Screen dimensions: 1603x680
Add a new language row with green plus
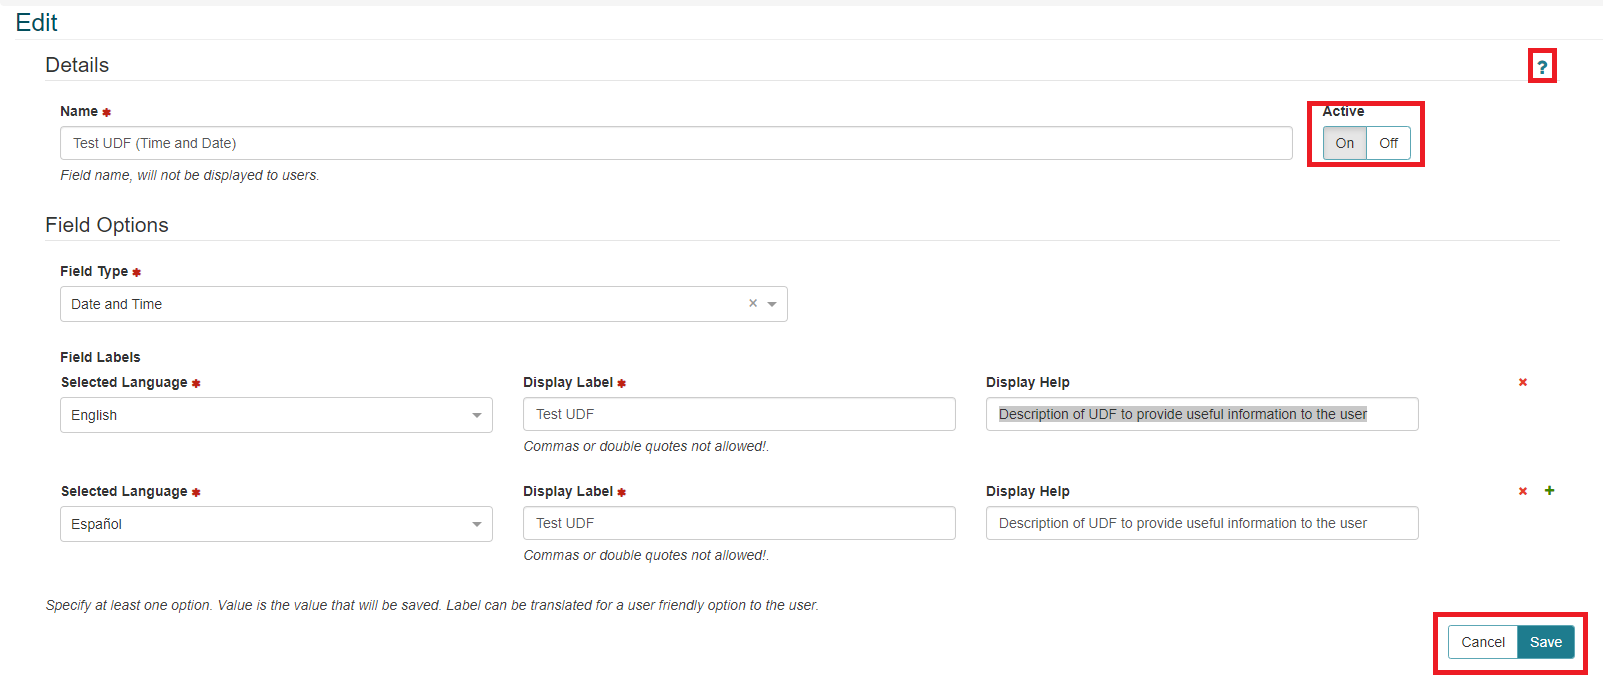1549,491
